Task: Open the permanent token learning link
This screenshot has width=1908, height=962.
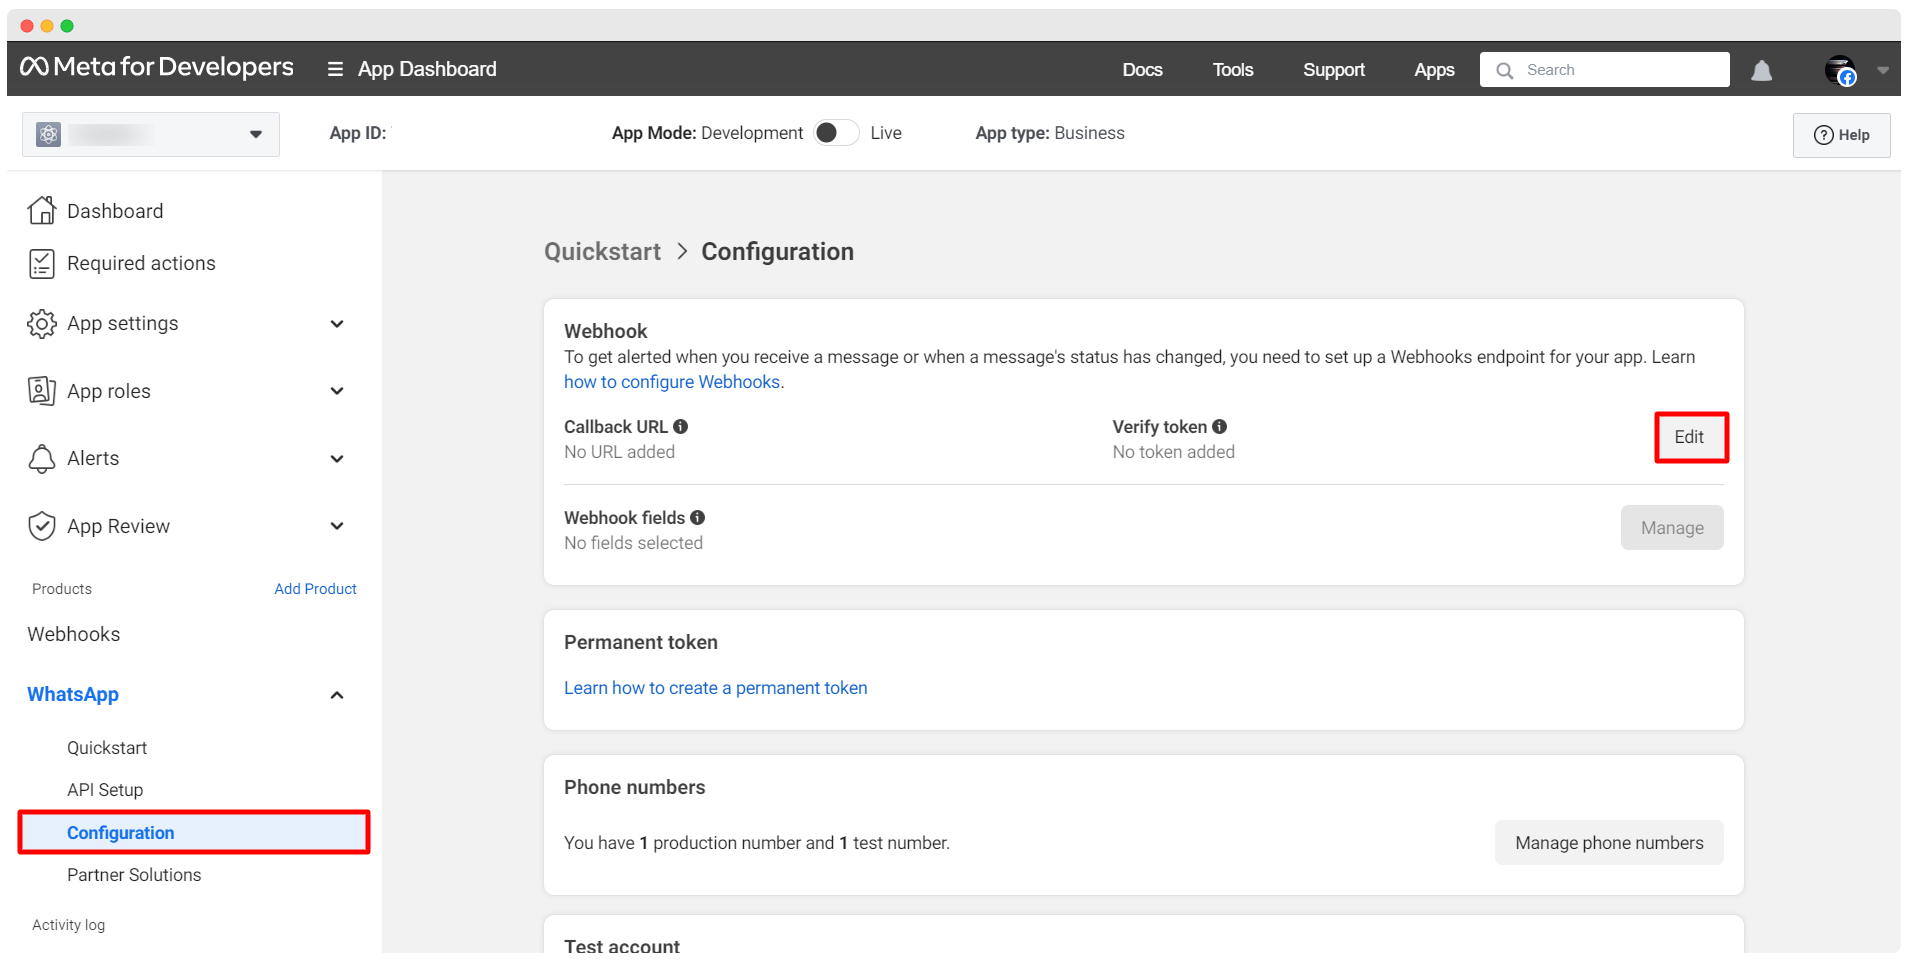Action: click(715, 688)
